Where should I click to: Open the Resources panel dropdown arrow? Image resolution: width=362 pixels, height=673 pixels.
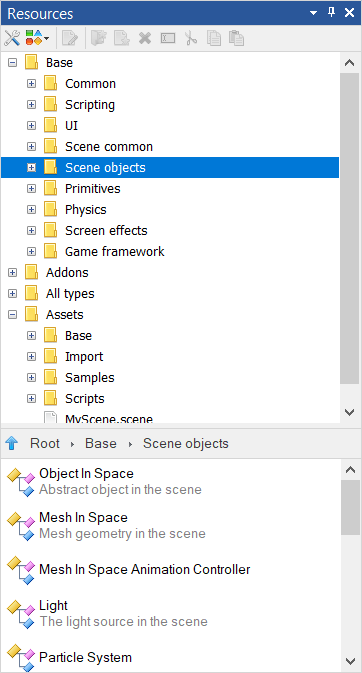click(x=313, y=13)
